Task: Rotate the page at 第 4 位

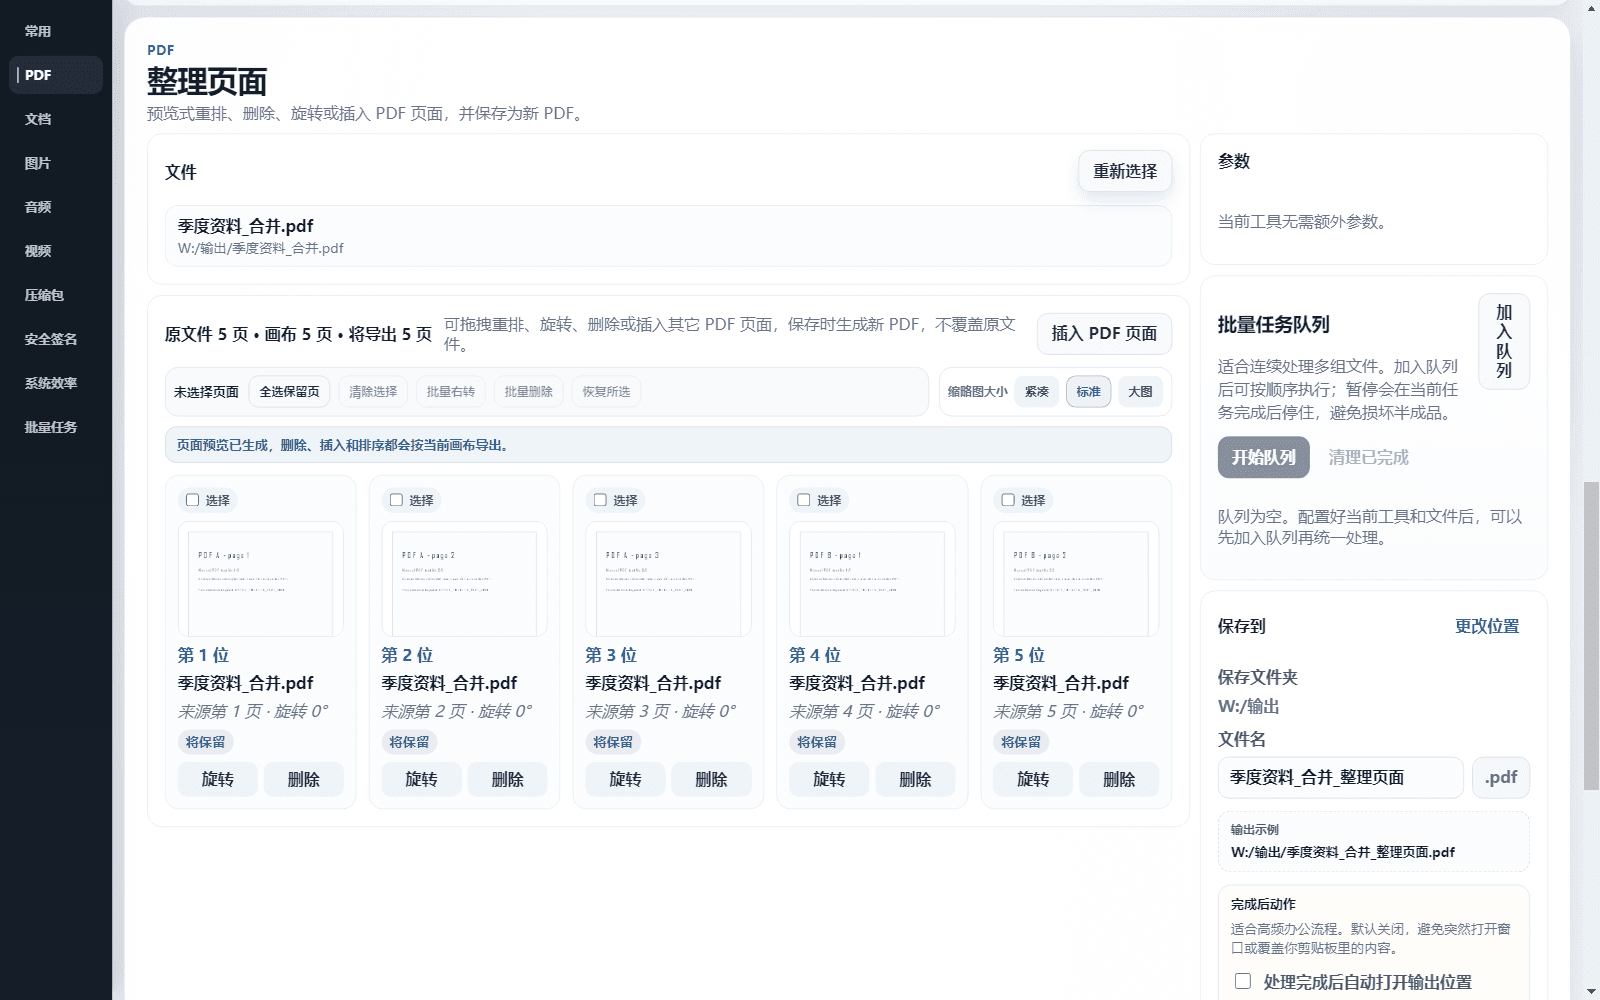Action: click(829, 779)
